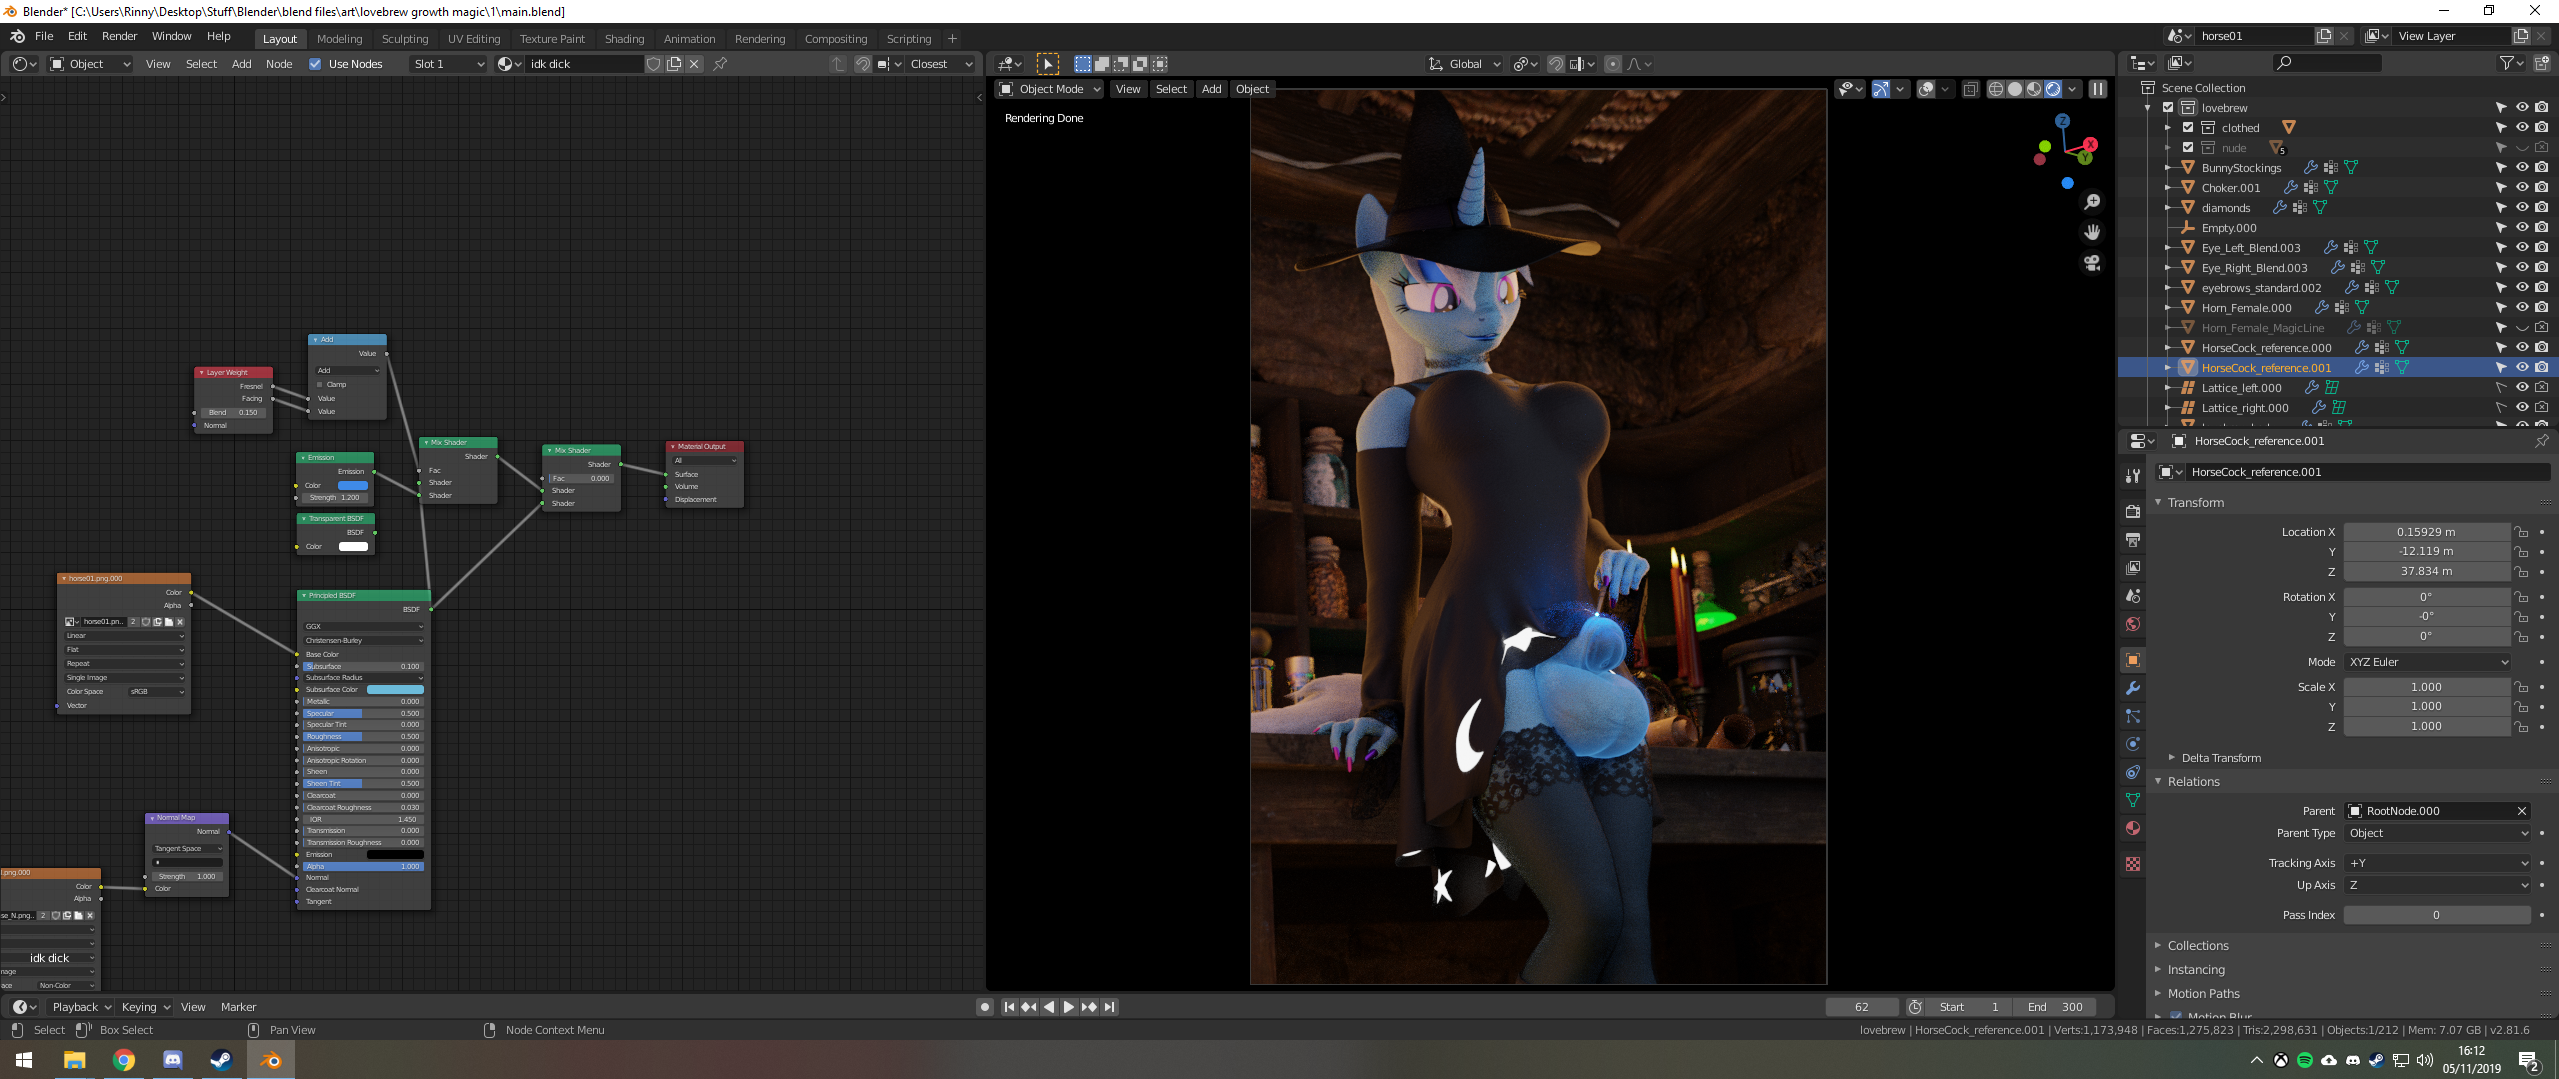Open Google Chrome from the taskbar
This screenshot has width=2559, height=1079.
tap(124, 1060)
